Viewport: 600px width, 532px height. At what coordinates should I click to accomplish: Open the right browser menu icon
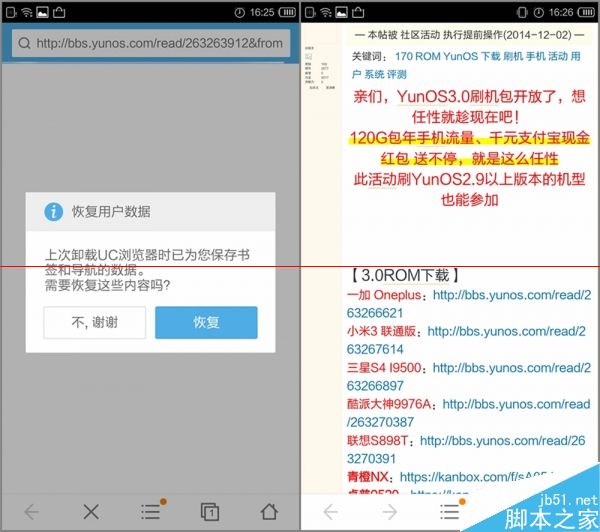pyautogui.click(x=450, y=511)
